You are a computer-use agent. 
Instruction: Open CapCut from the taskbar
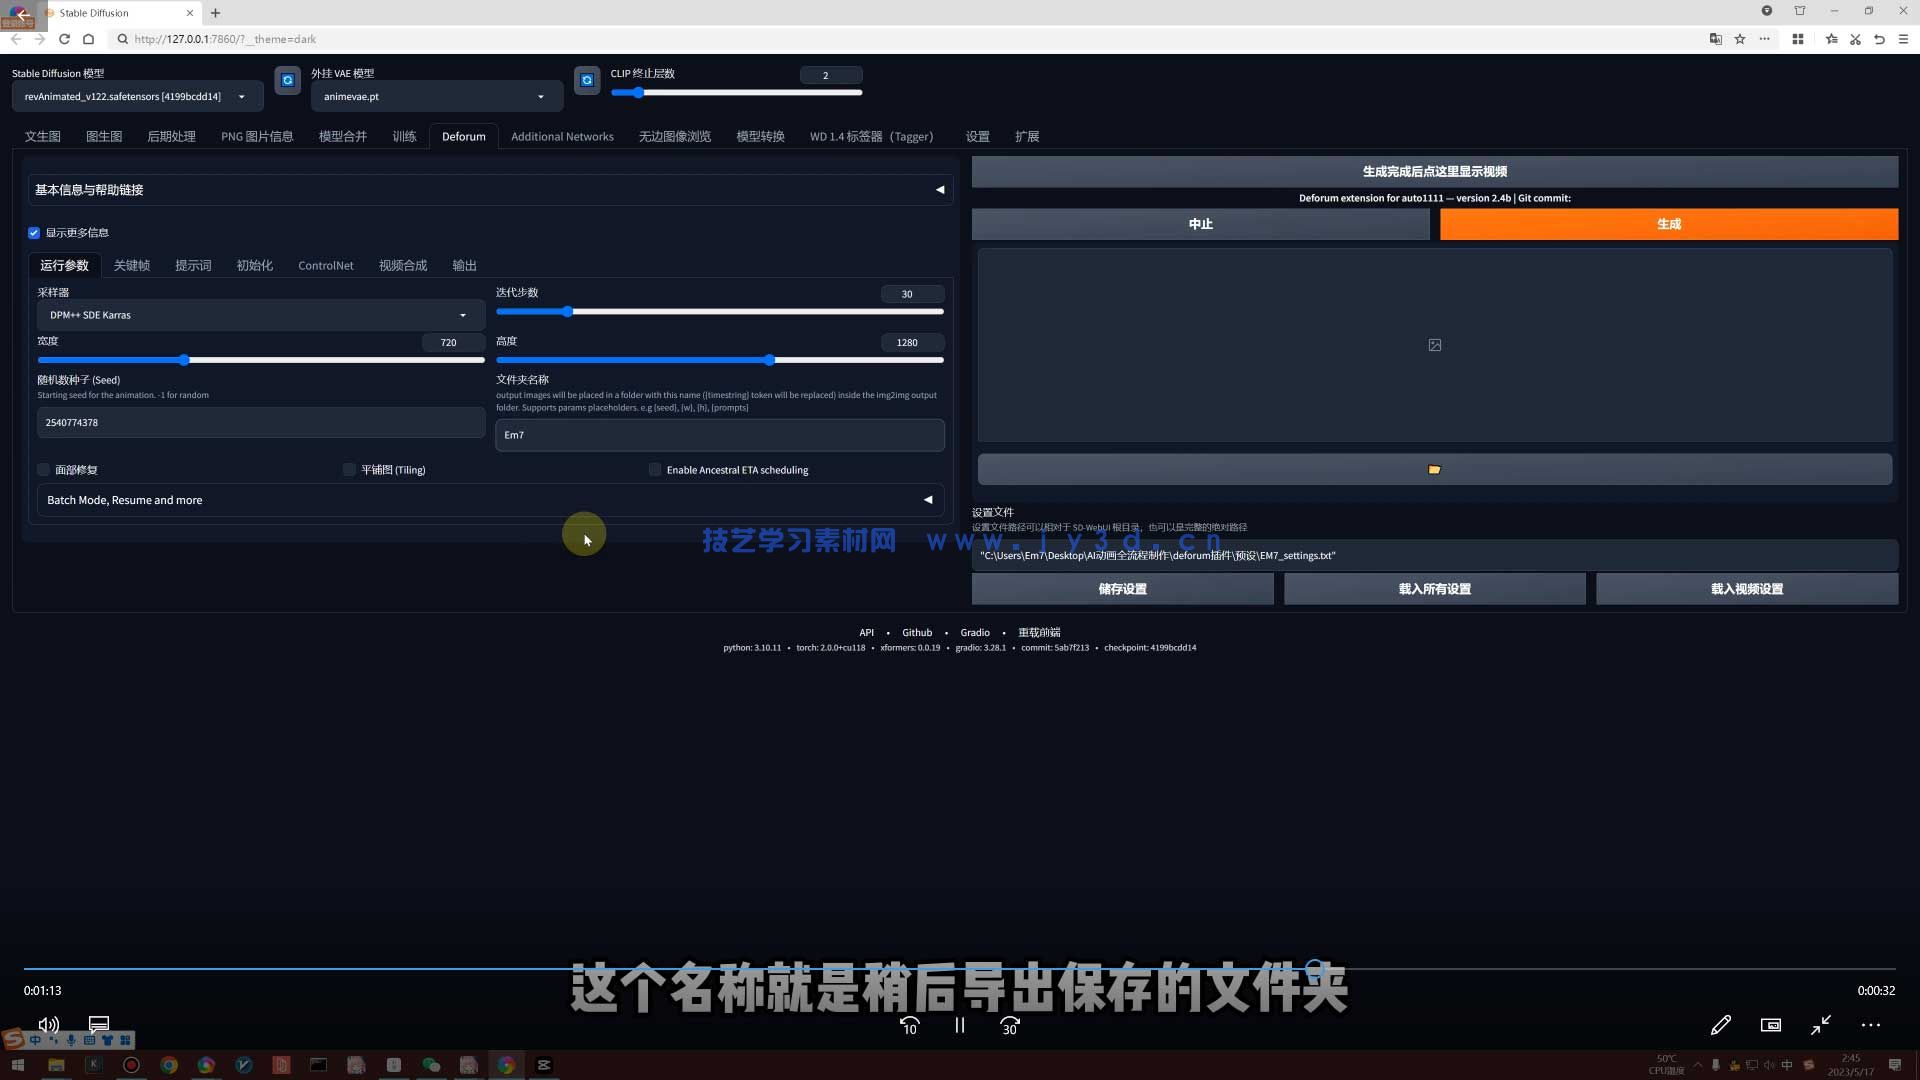(x=543, y=1065)
